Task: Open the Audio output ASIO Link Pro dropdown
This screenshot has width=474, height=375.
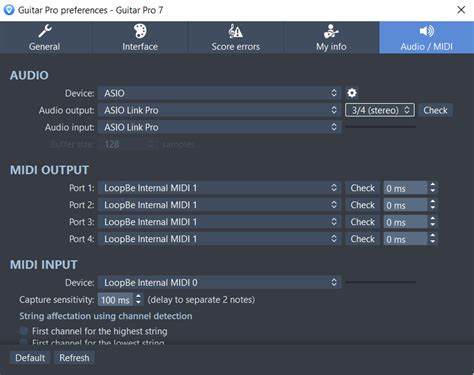Action: point(220,110)
